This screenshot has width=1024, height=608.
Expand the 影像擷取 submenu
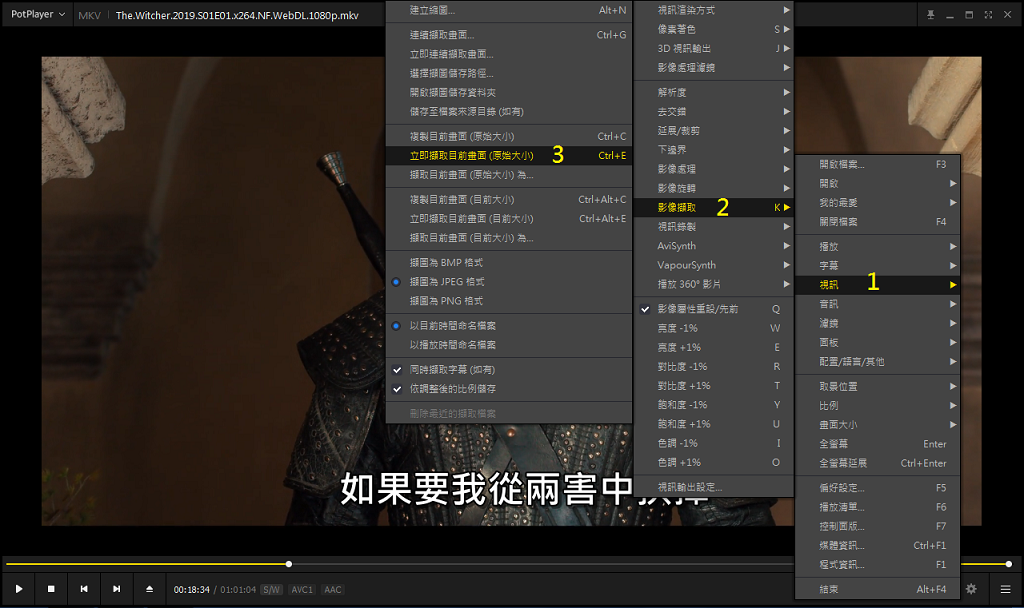click(714, 207)
